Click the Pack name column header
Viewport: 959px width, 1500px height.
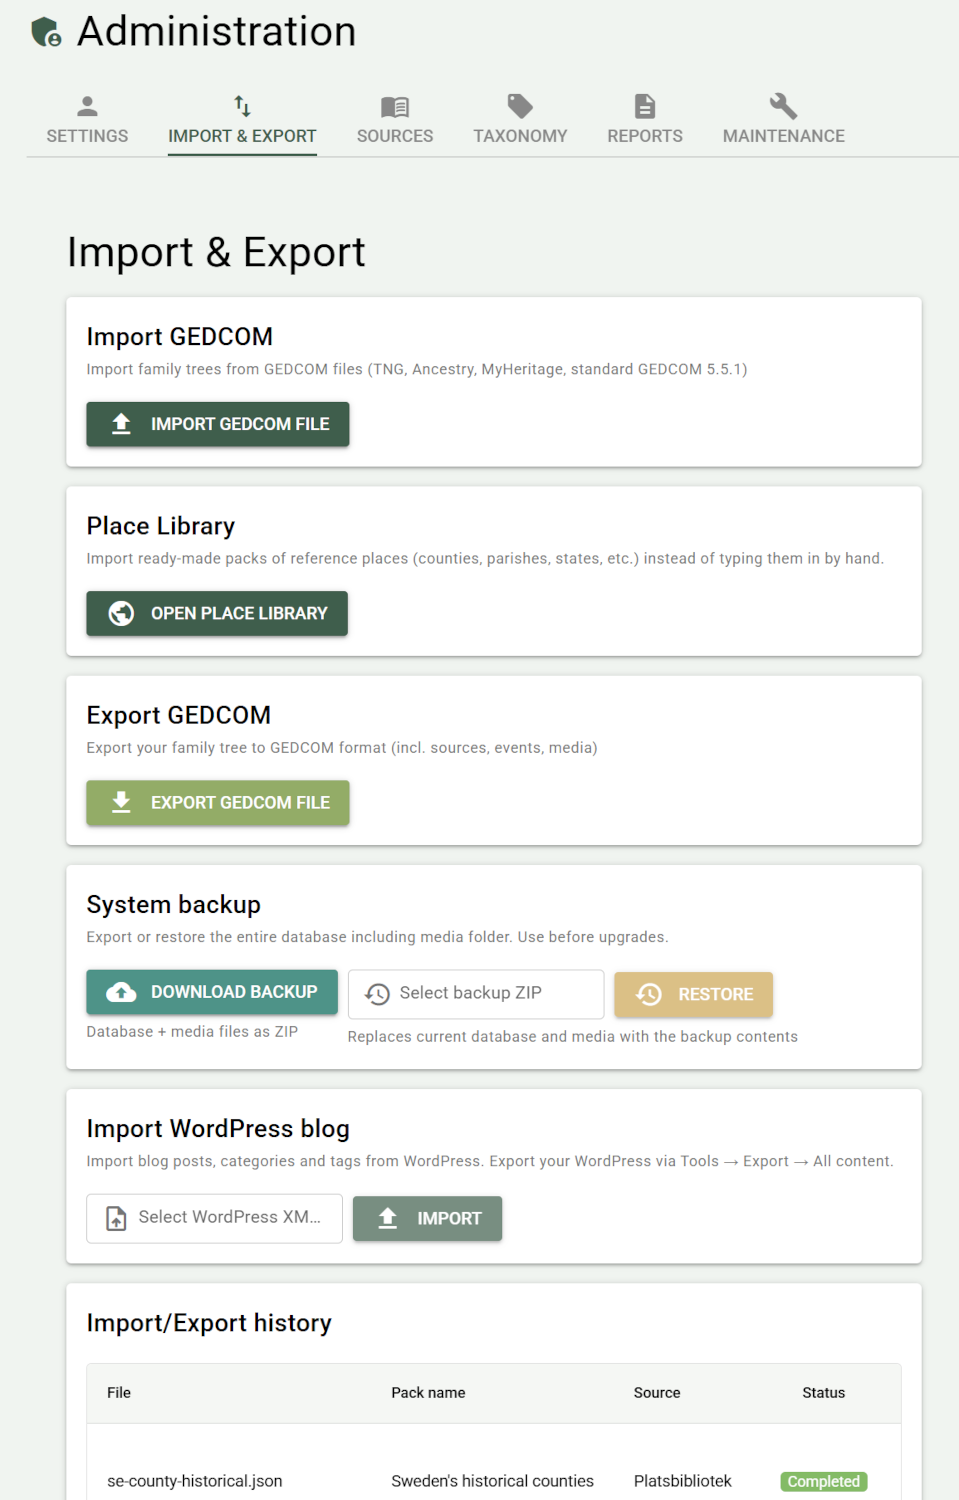(428, 1393)
